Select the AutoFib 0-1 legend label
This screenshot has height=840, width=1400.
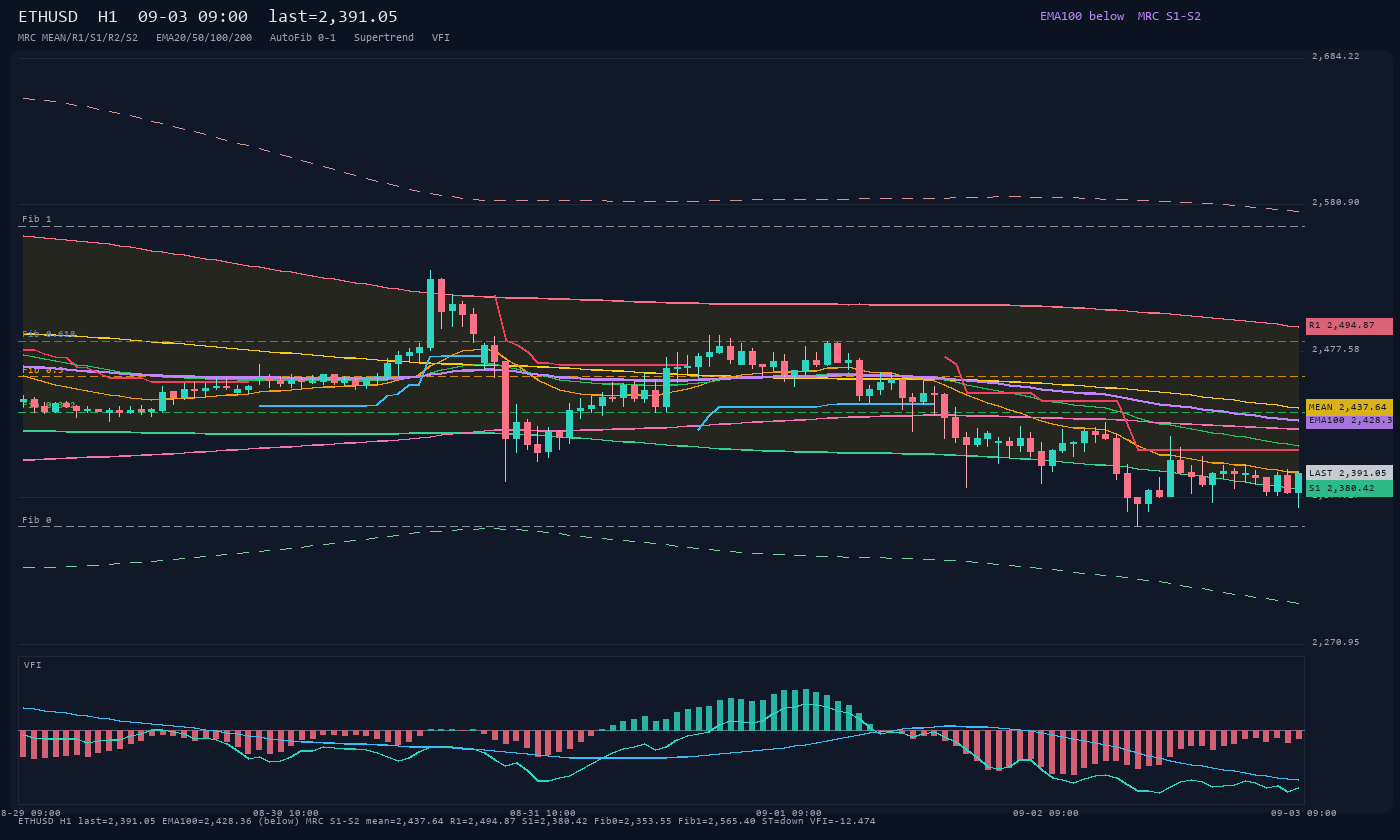[303, 38]
